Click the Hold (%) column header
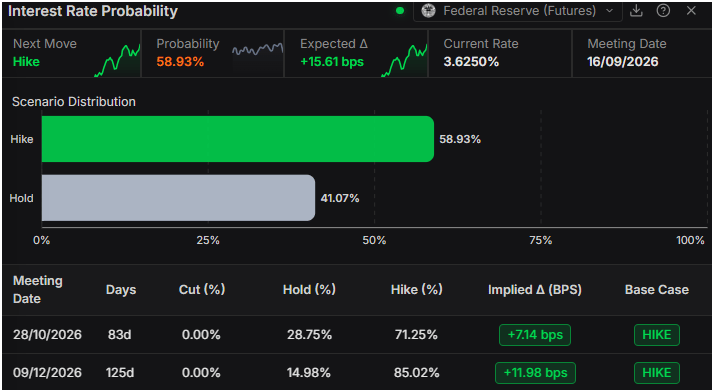The width and height of the screenshot is (714, 392). (309, 290)
